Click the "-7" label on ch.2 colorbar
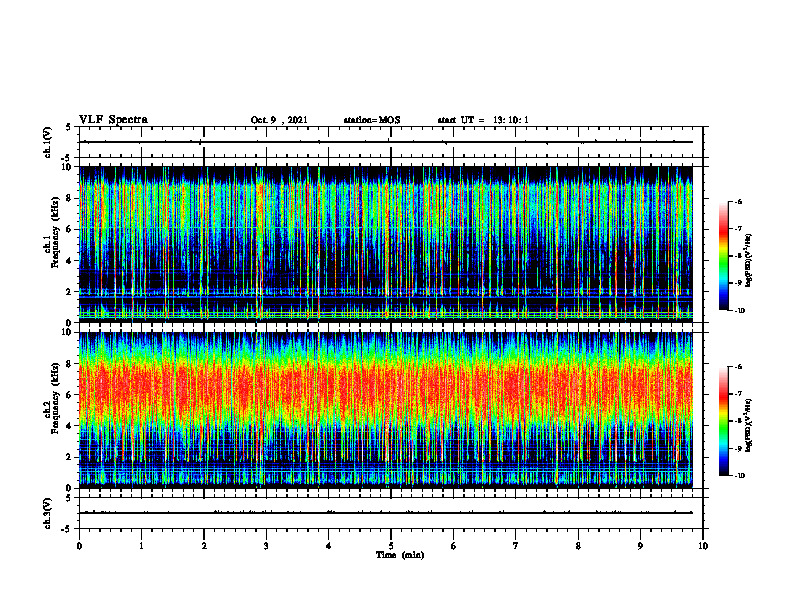792x612 pixels. (x=738, y=394)
